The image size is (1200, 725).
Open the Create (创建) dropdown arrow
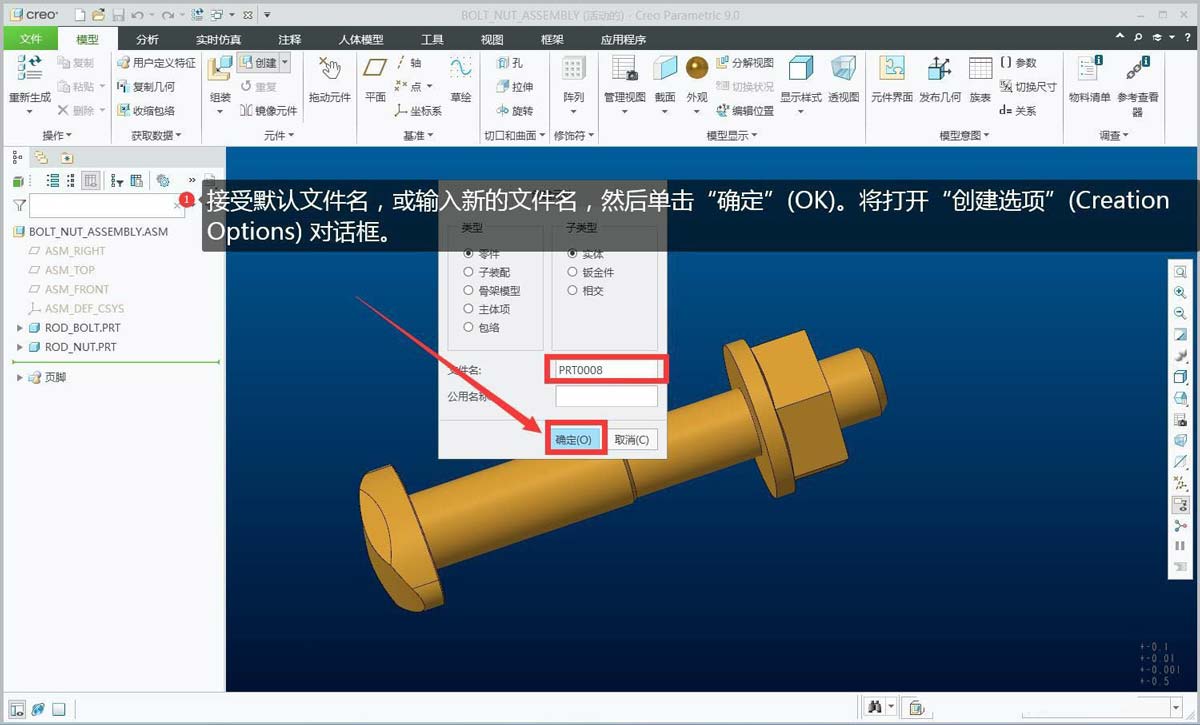(285, 63)
